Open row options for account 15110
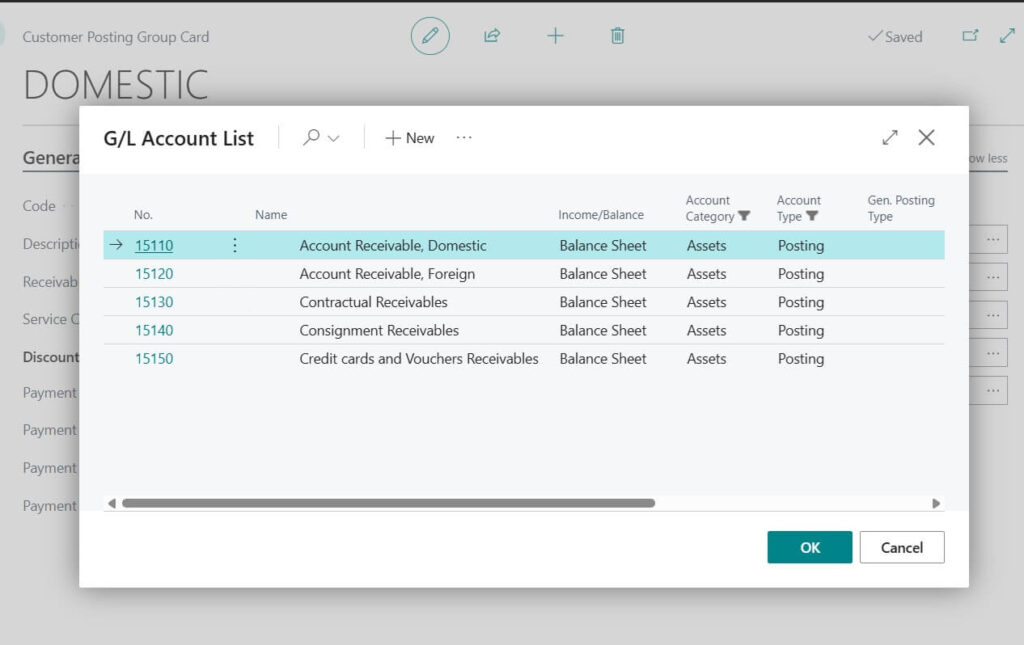 (235, 245)
